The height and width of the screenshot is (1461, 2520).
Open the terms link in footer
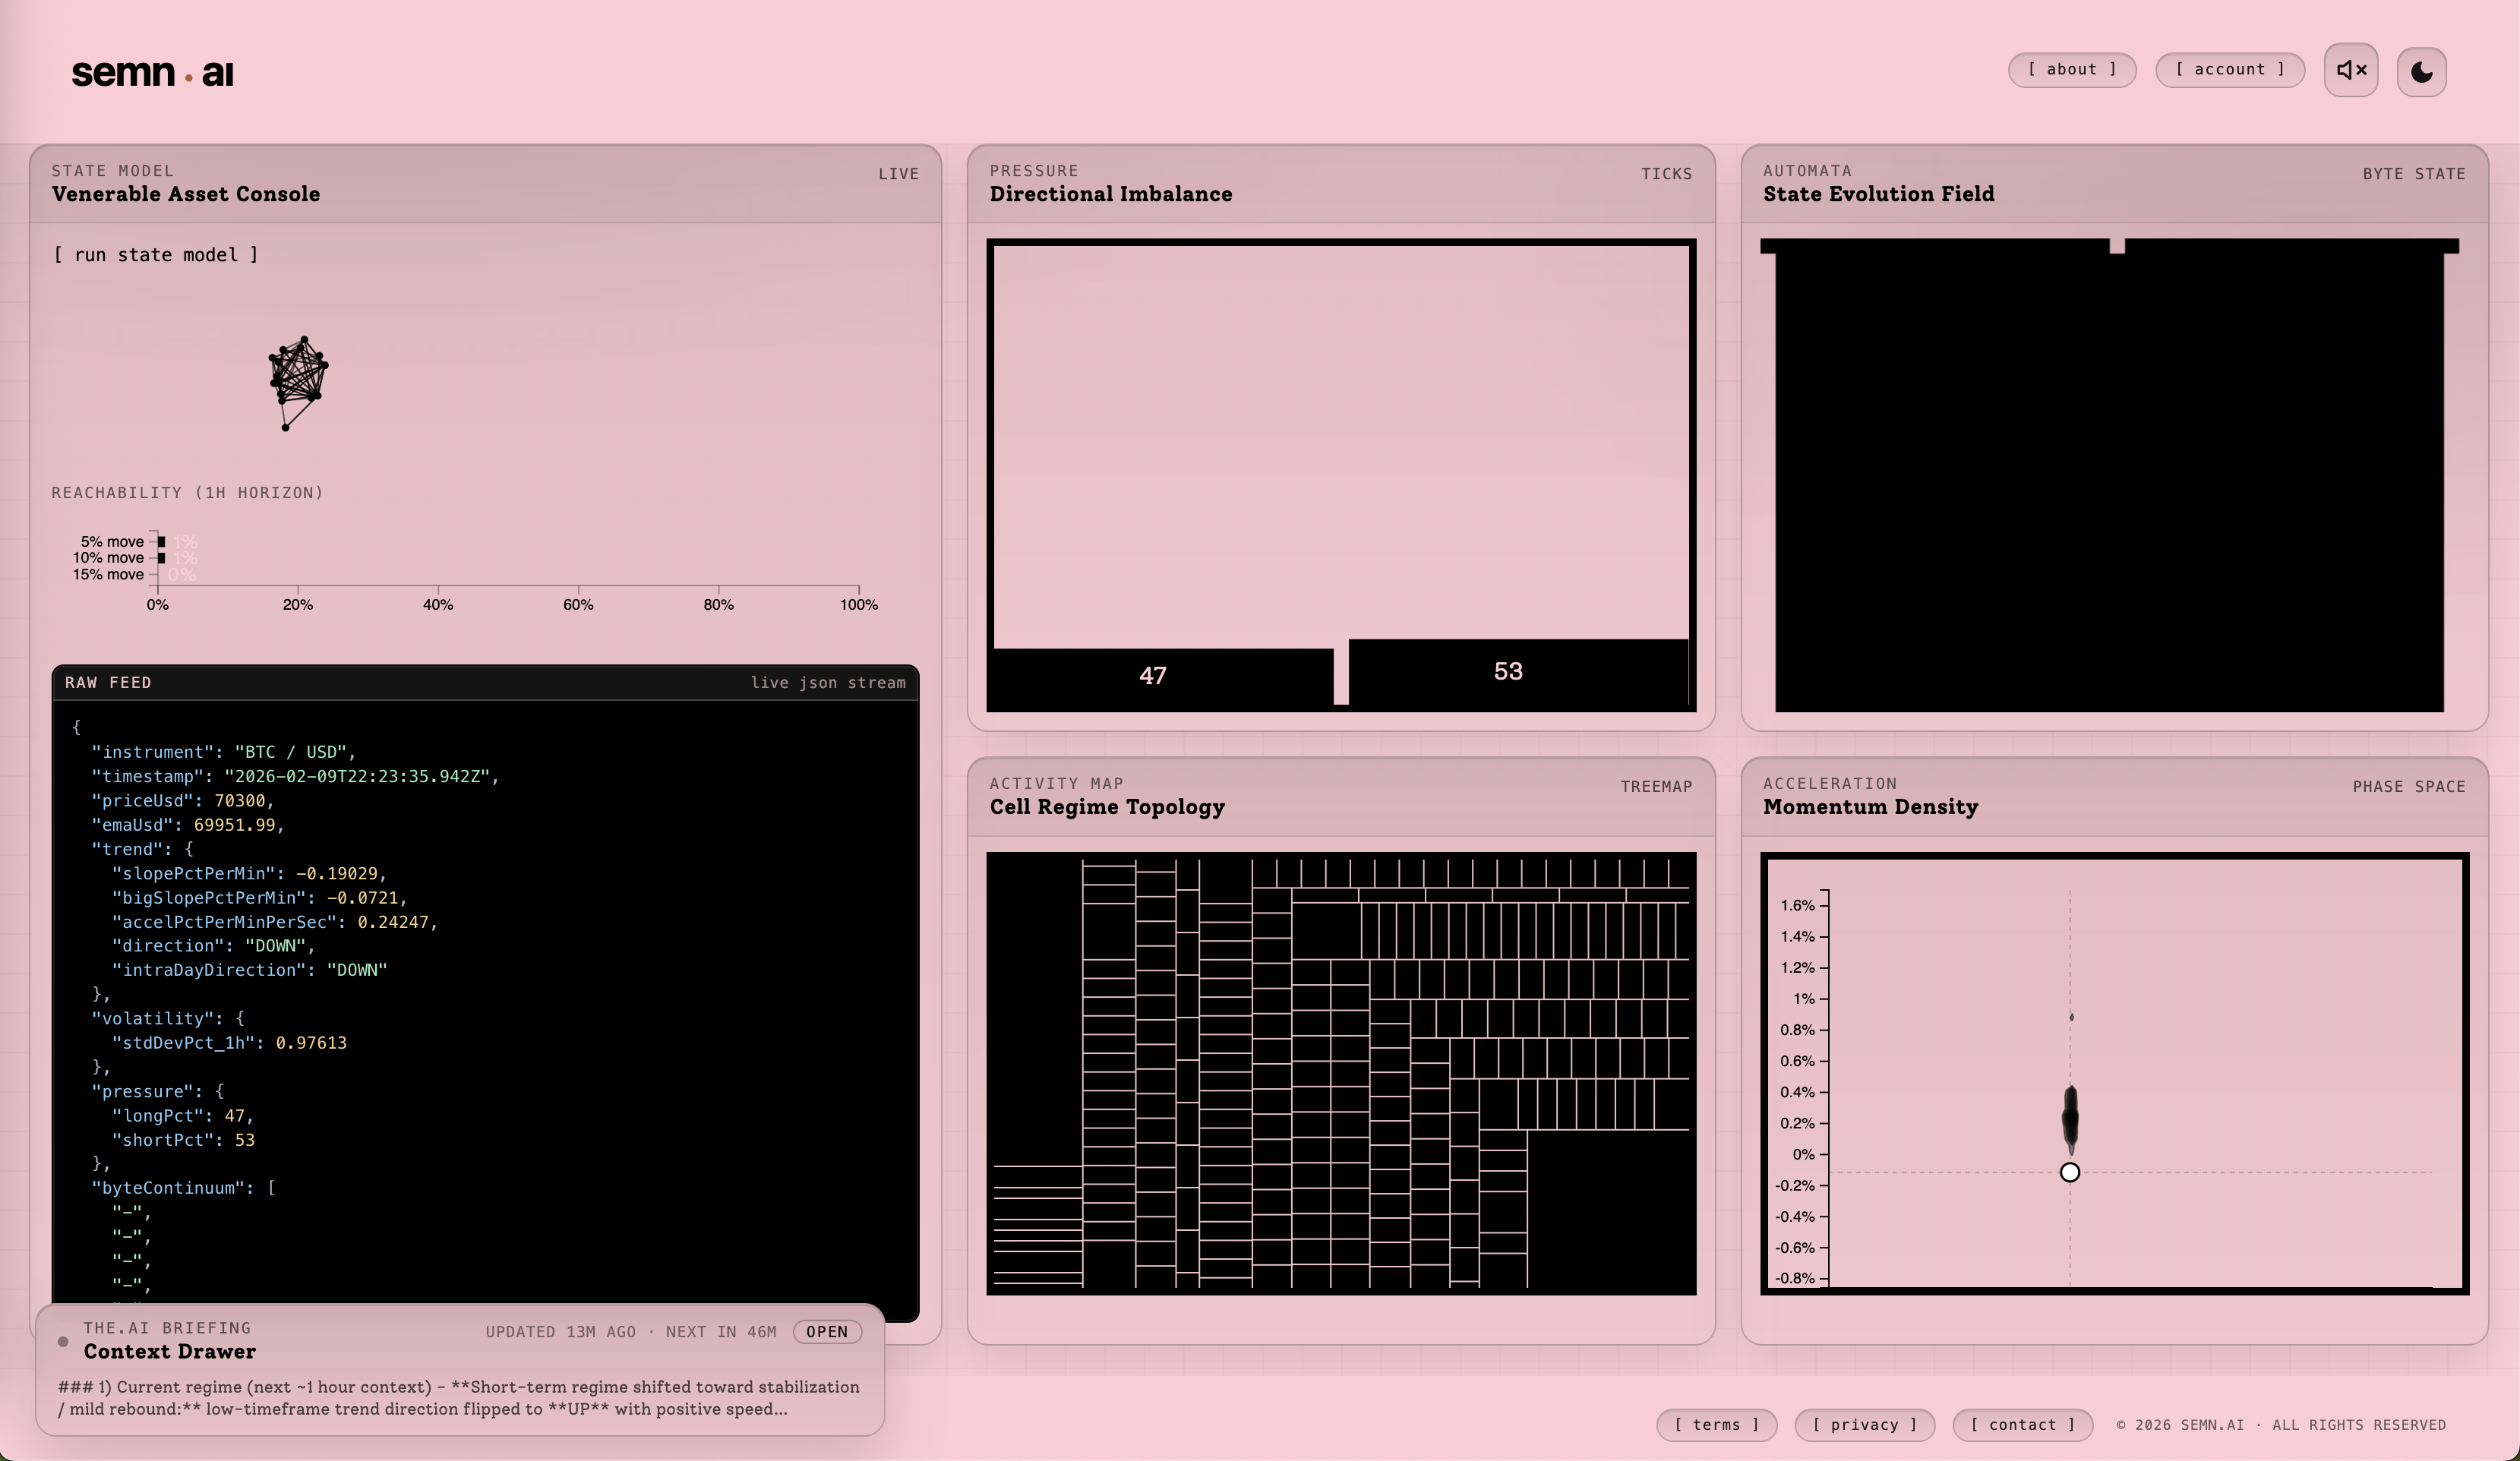pyautogui.click(x=1716, y=1425)
